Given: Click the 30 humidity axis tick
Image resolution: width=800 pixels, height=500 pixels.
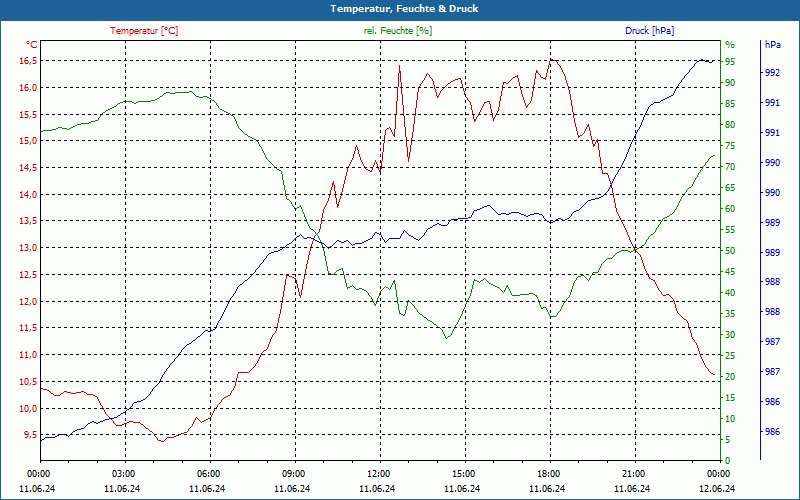Looking at the screenshot, I should click(x=730, y=335).
